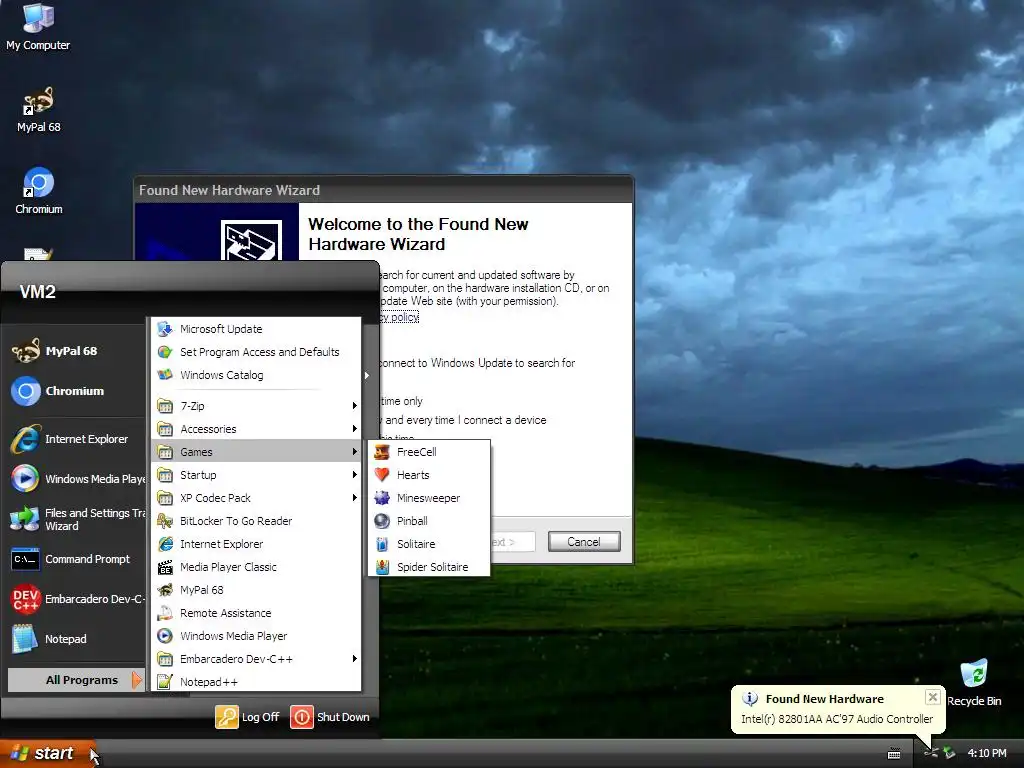Click the Found New Hardware balloon text

(837, 719)
